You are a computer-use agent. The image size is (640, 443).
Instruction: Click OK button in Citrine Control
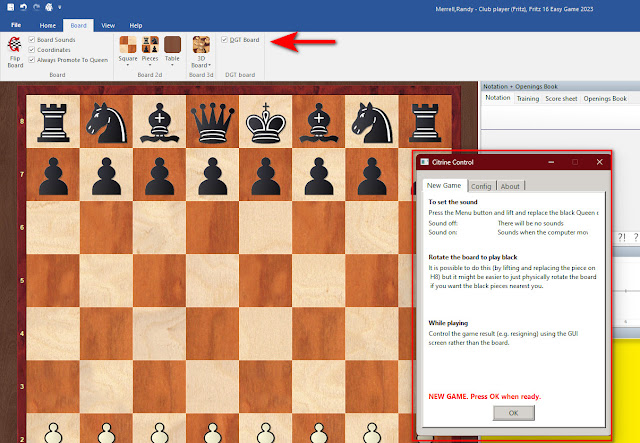point(513,413)
